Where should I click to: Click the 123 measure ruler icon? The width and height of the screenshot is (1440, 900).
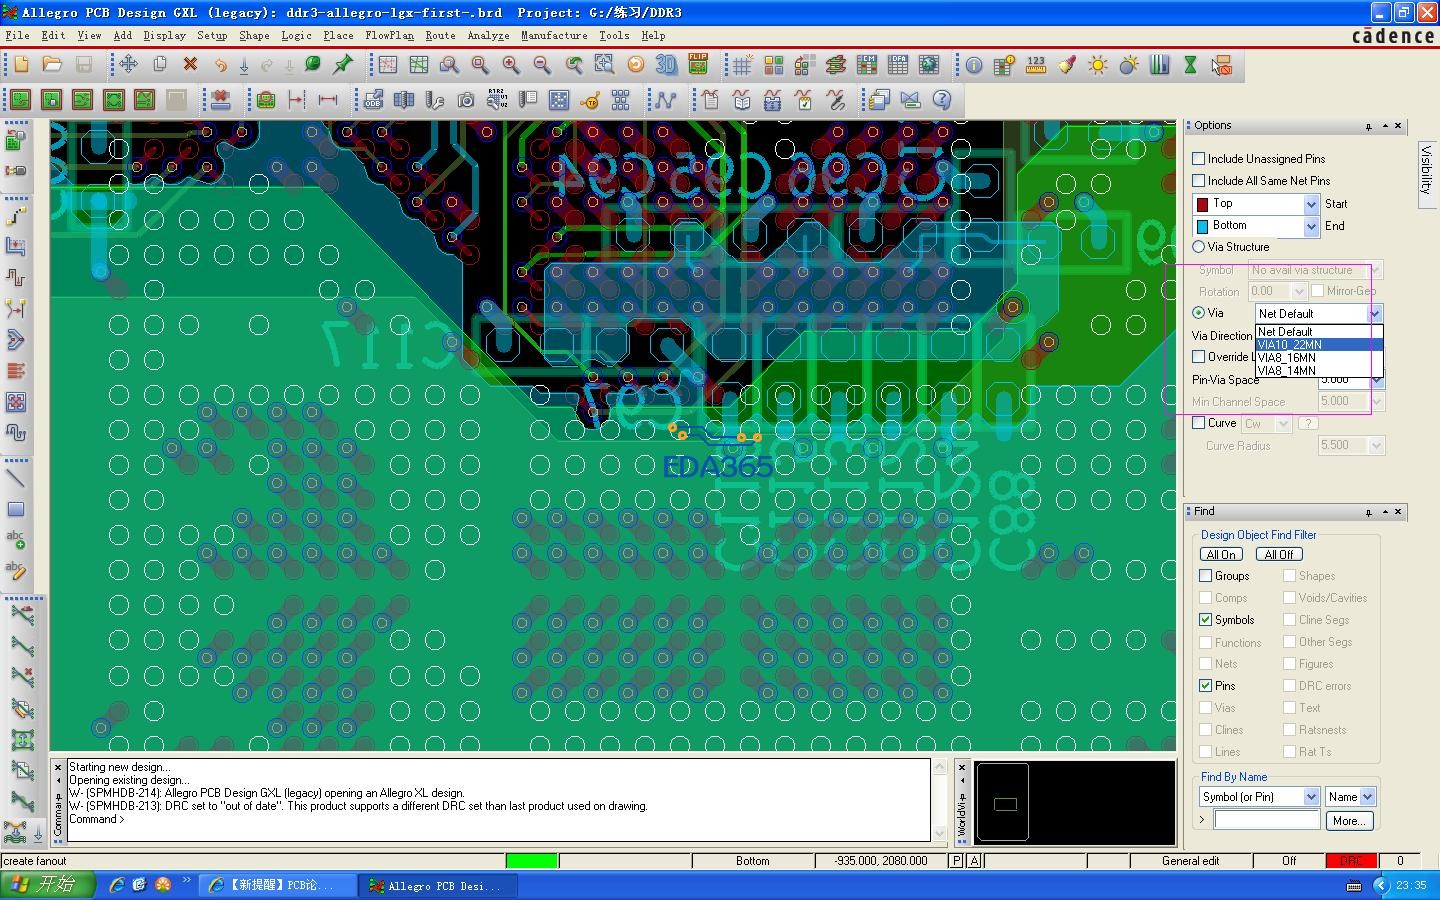coord(1035,65)
